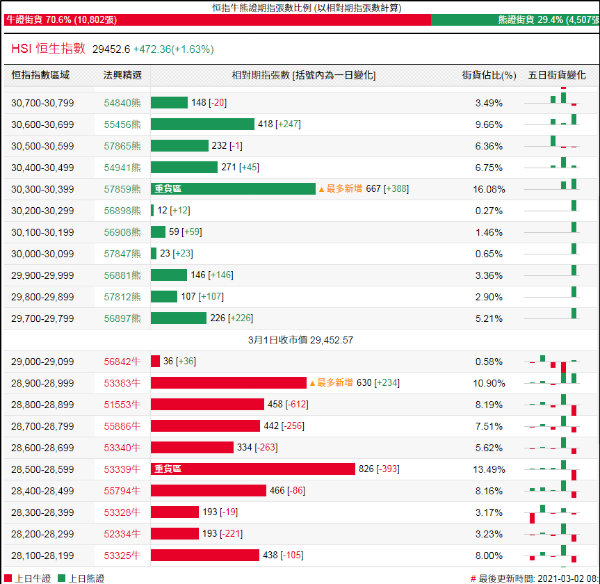Viewport: 600px width, 584px height.
Task: Click the red 上日牛證 legend square
Action: click(8, 578)
